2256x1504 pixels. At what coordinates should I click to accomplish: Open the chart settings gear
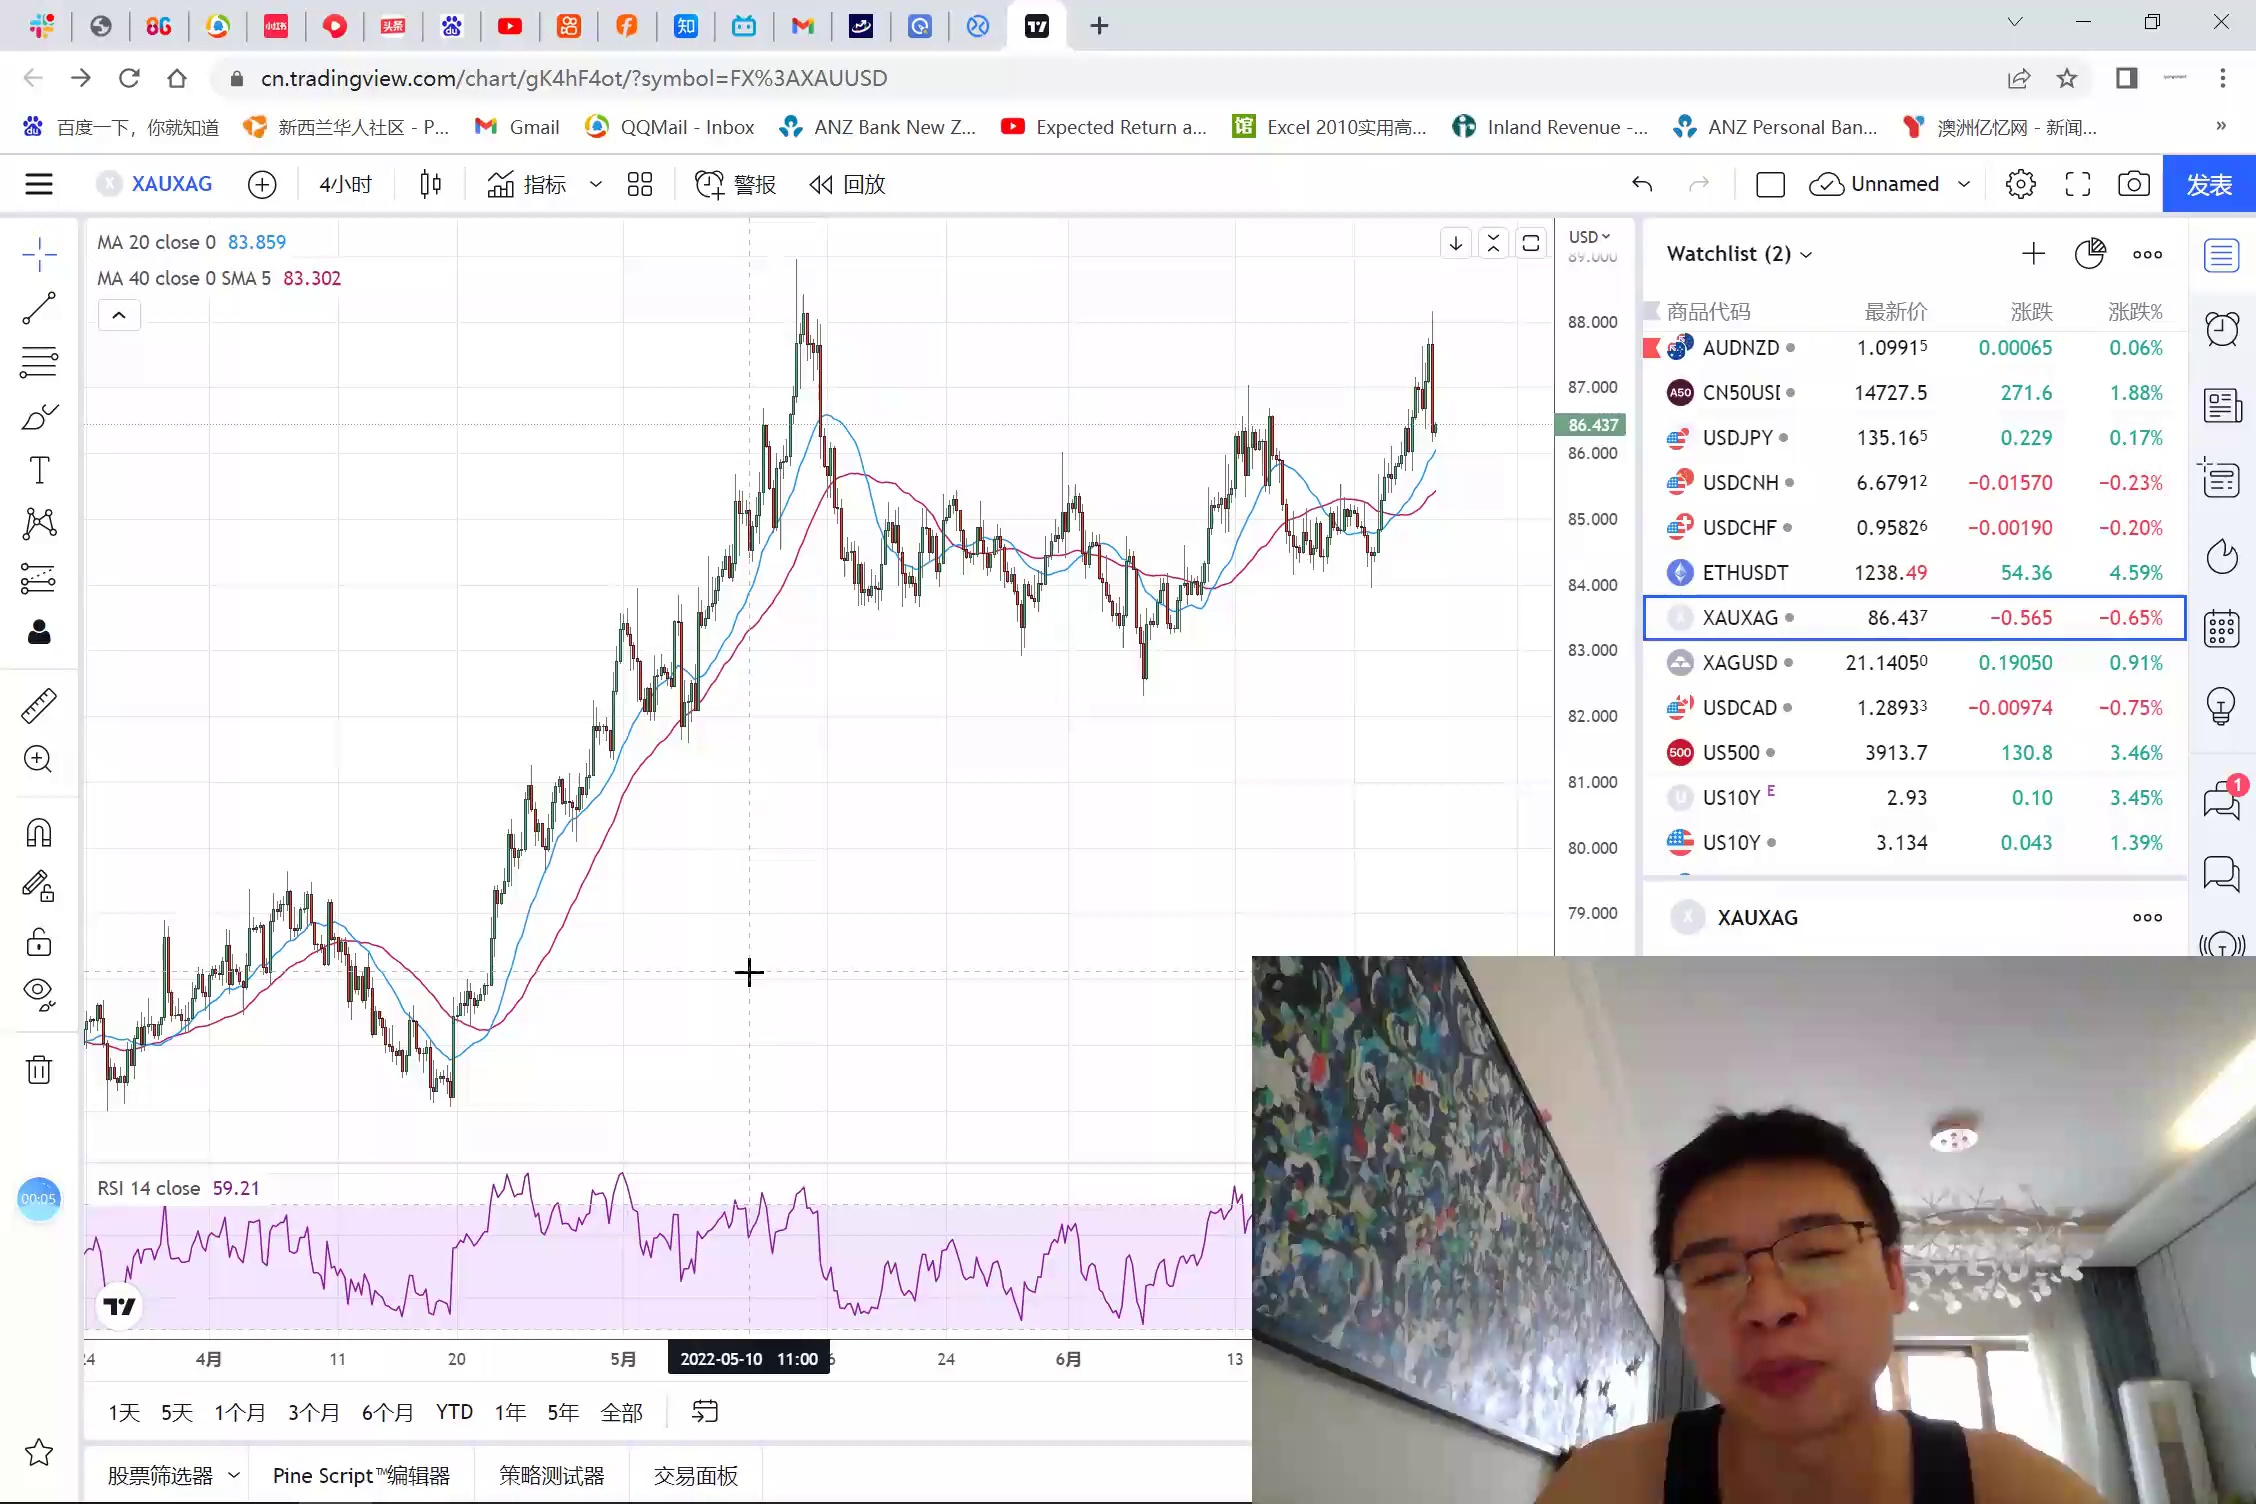[2020, 184]
